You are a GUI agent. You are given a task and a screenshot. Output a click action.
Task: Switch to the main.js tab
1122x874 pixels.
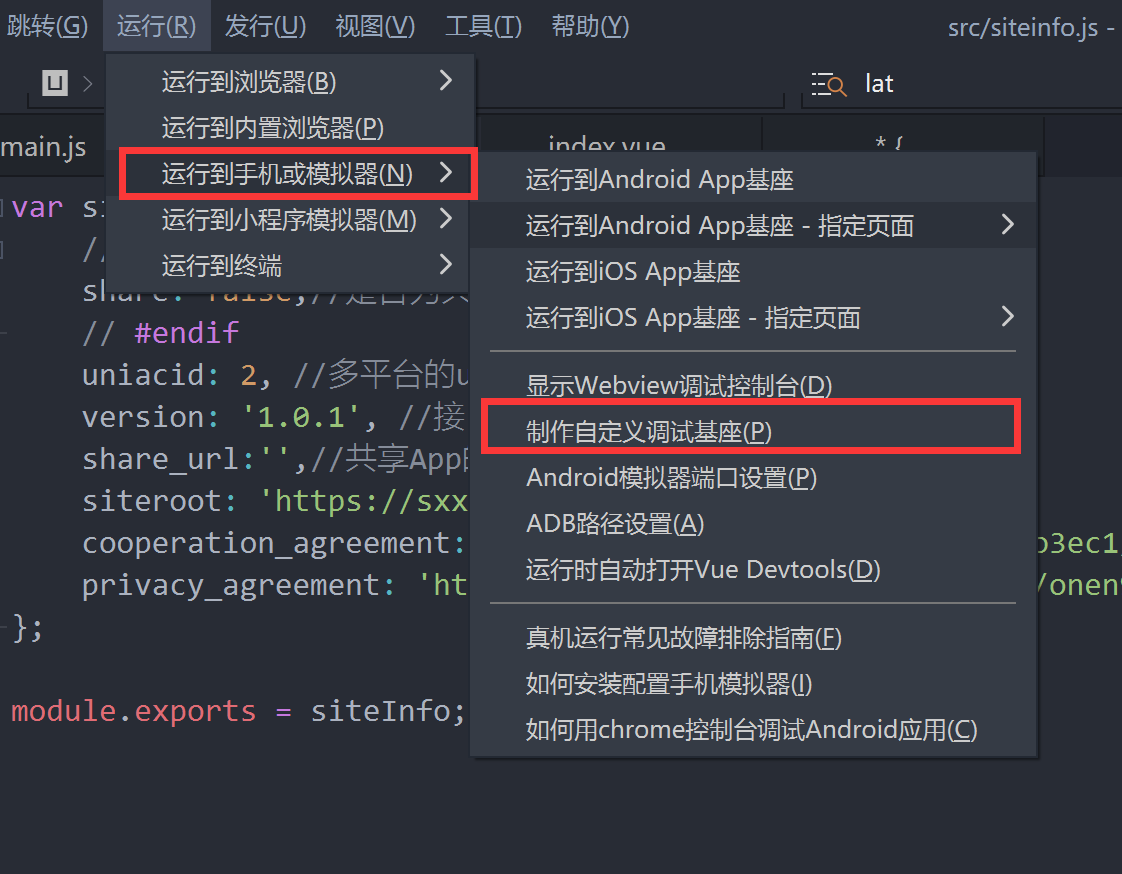[x=44, y=148]
